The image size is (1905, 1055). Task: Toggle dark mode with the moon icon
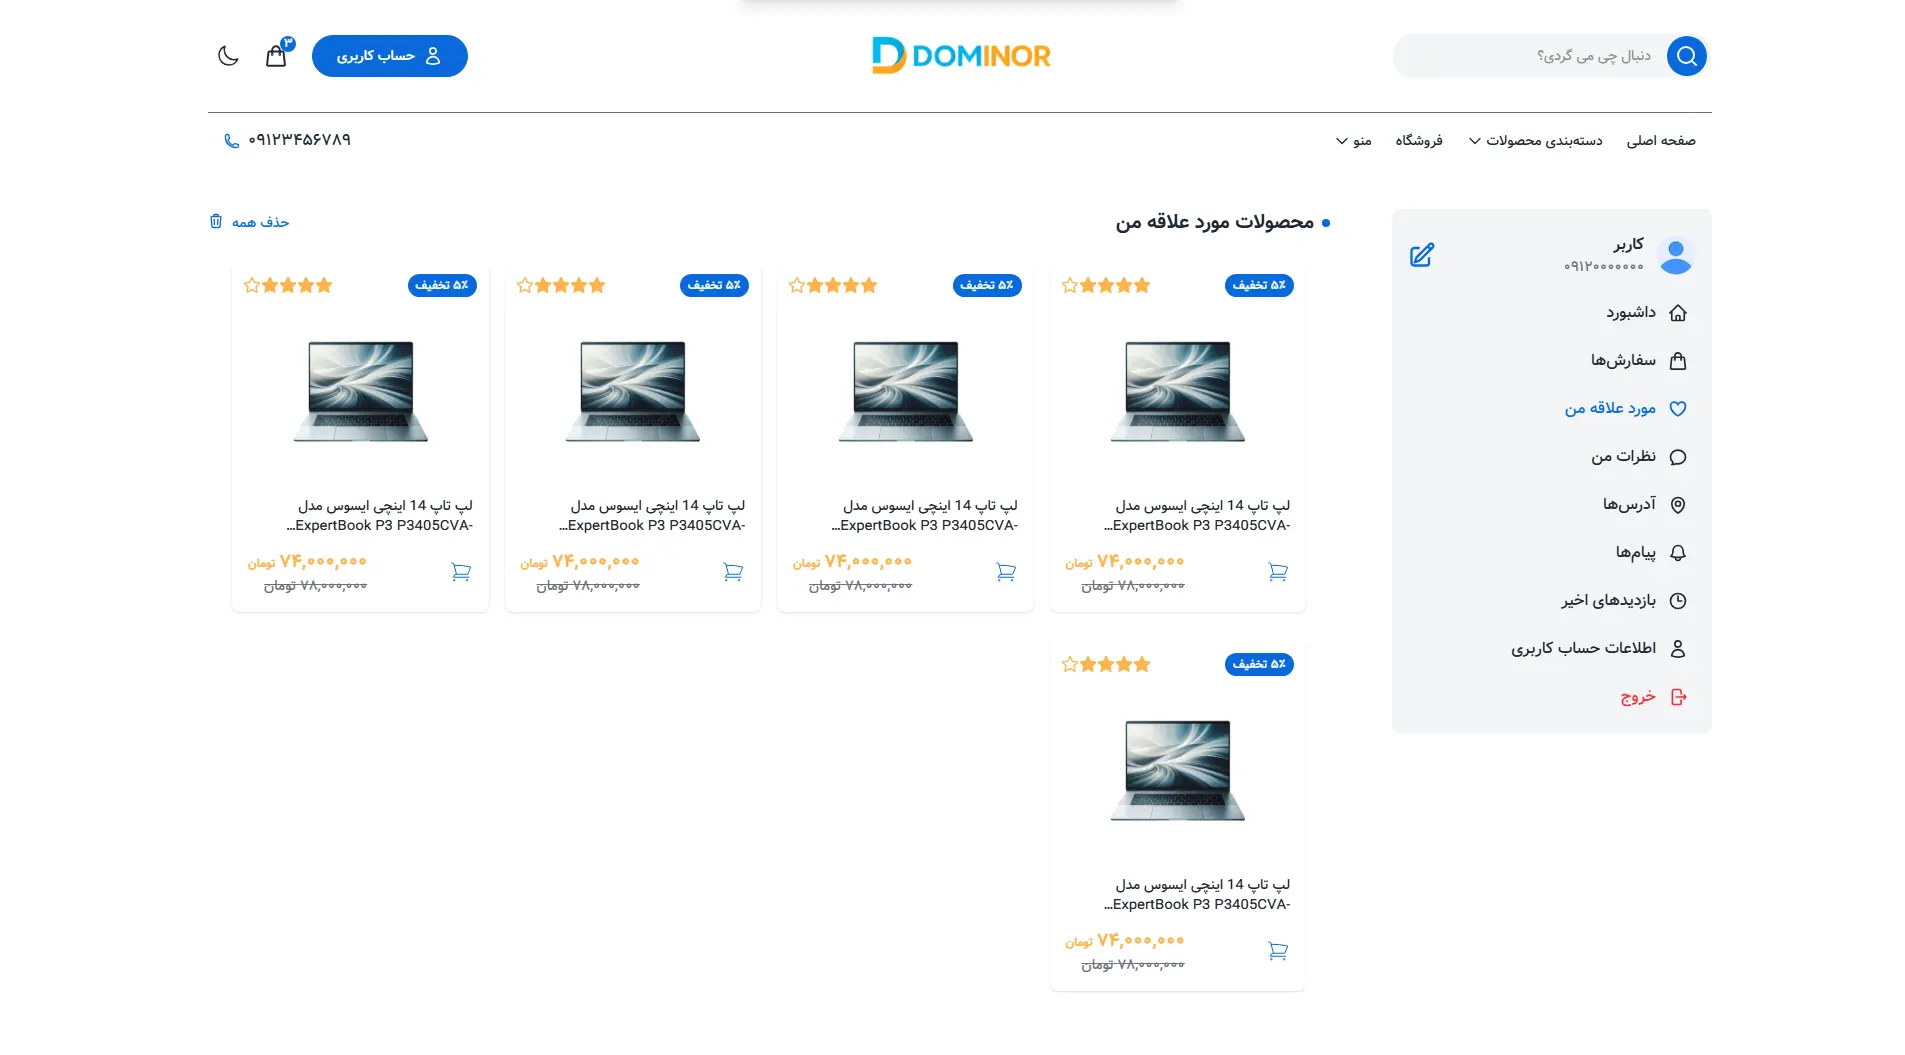point(228,56)
